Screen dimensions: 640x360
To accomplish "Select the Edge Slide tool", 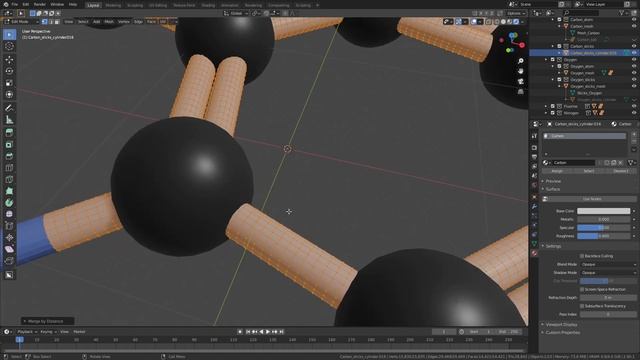I will 9,226.
